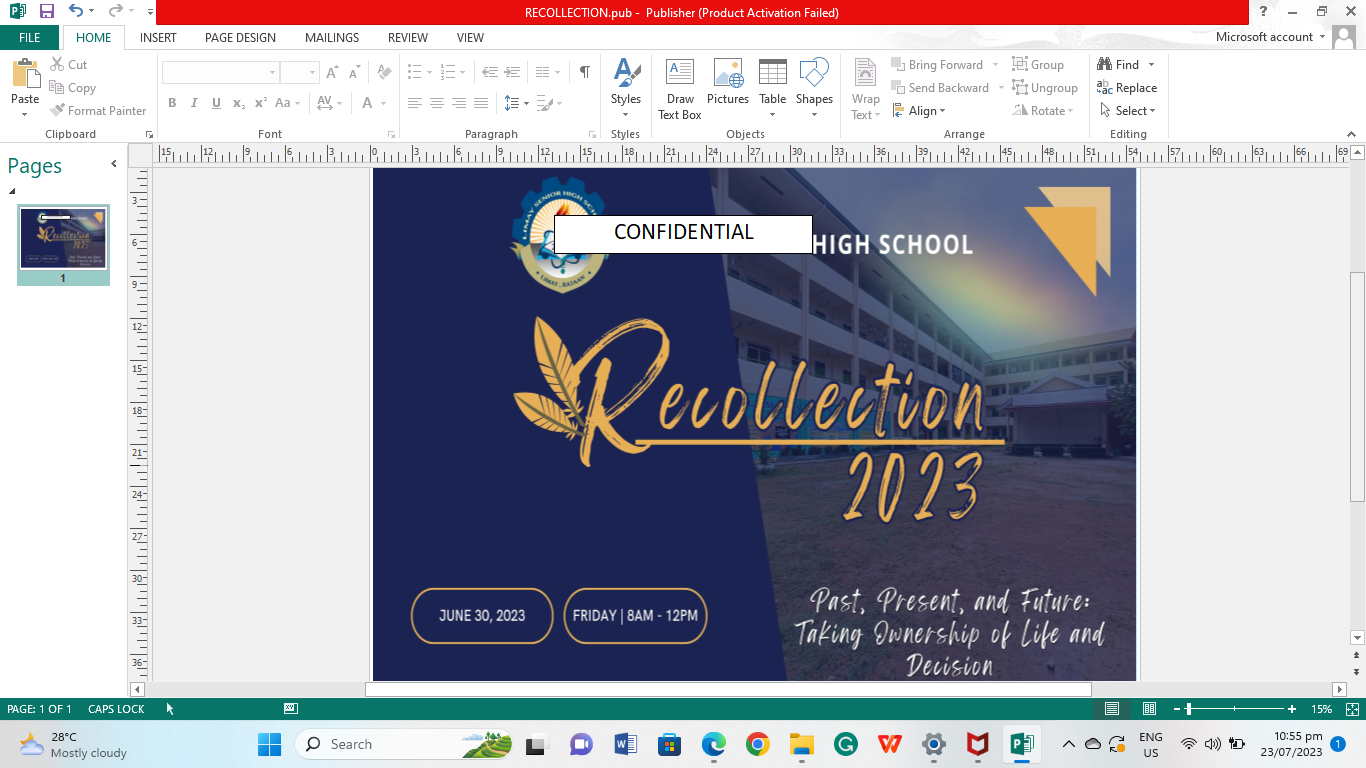Clear all formatting from the text
This screenshot has height=768, width=1366.
point(384,73)
